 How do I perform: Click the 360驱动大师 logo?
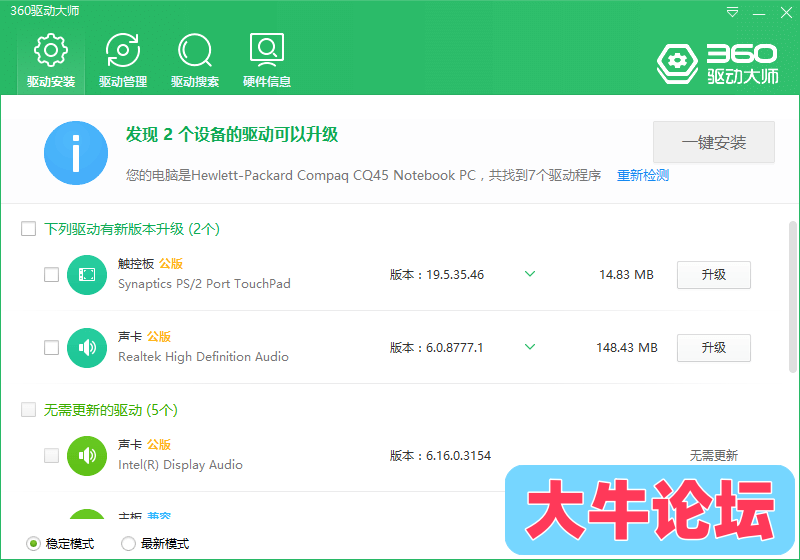point(718,64)
